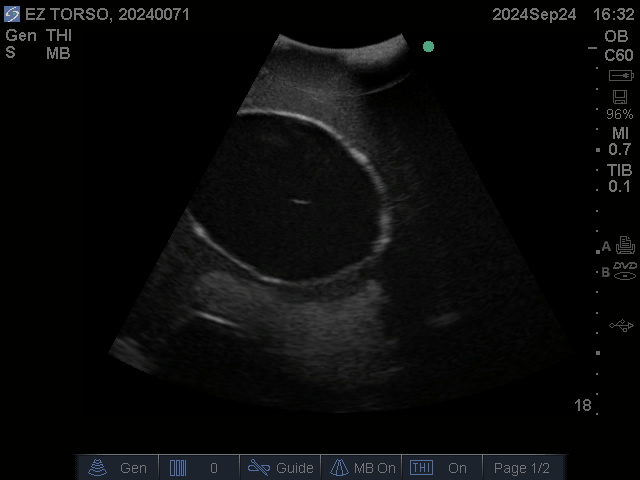
Task: Toggle the MB On softkey
Action: click(361, 468)
